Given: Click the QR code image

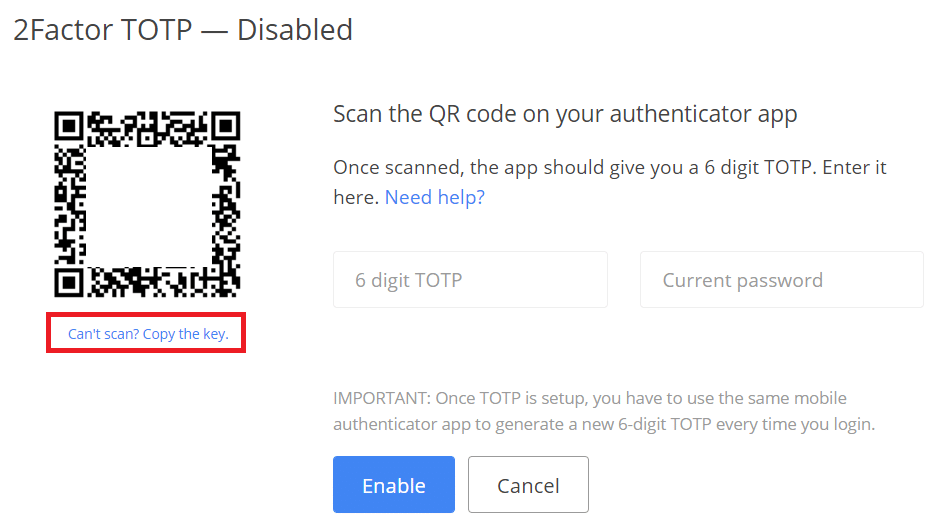Looking at the screenshot, I should coord(148,204).
